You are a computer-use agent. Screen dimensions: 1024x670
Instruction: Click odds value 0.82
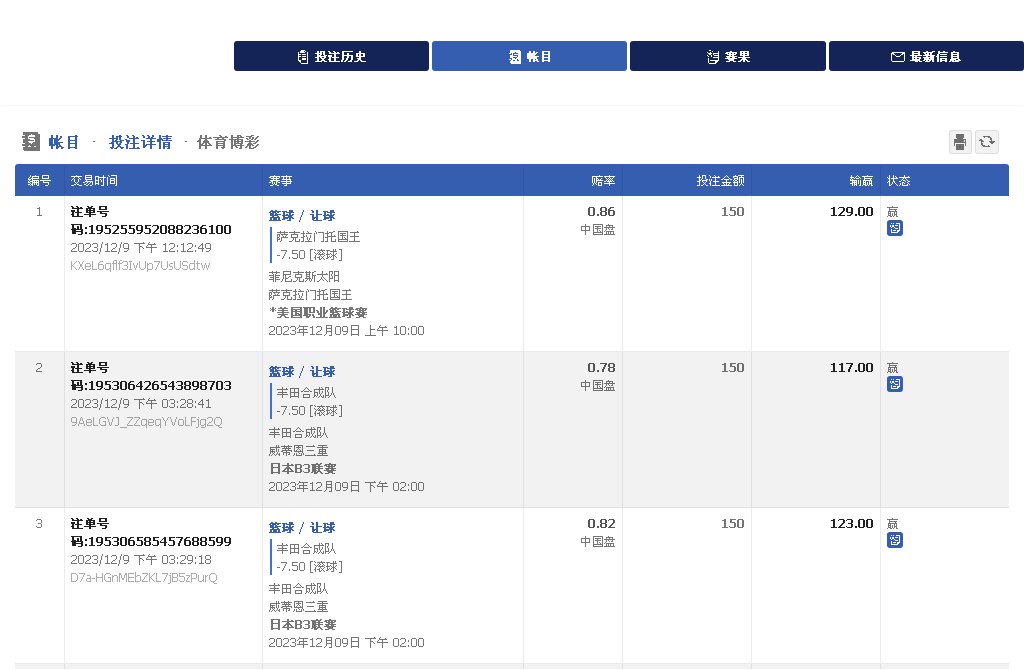[x=601, y=524]
